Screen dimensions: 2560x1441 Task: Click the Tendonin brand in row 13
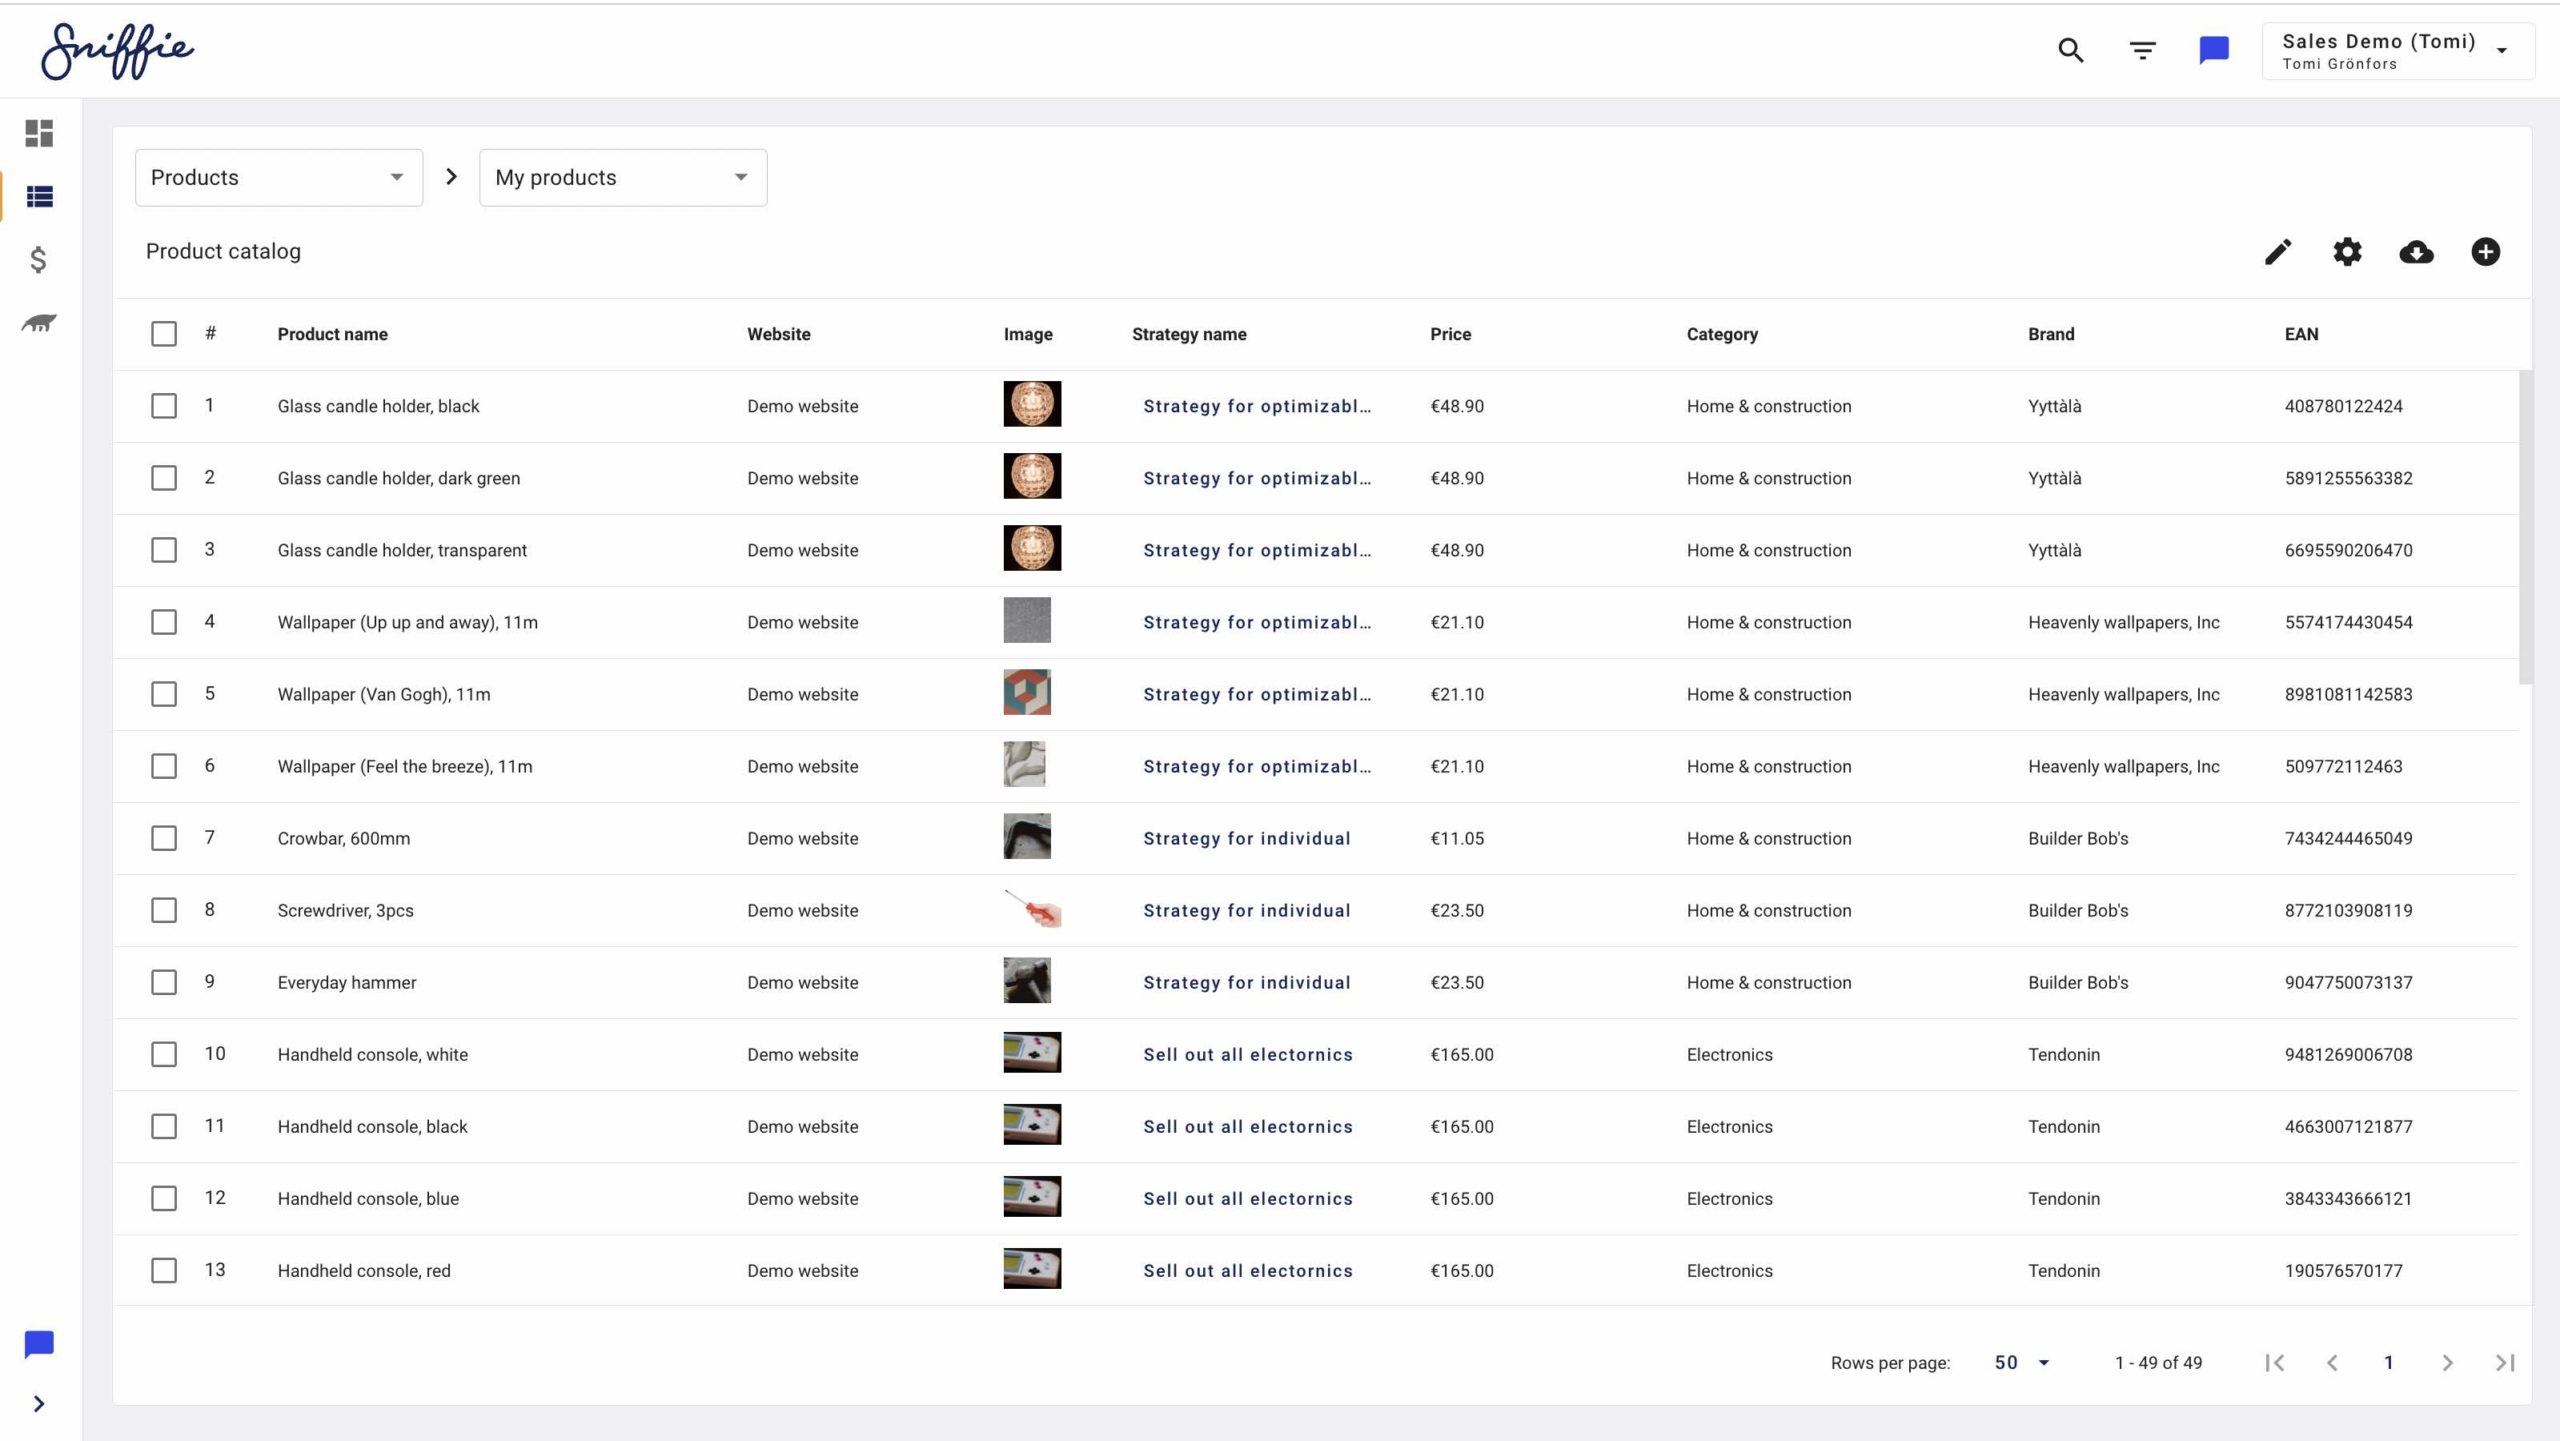click(2064, 1270)
